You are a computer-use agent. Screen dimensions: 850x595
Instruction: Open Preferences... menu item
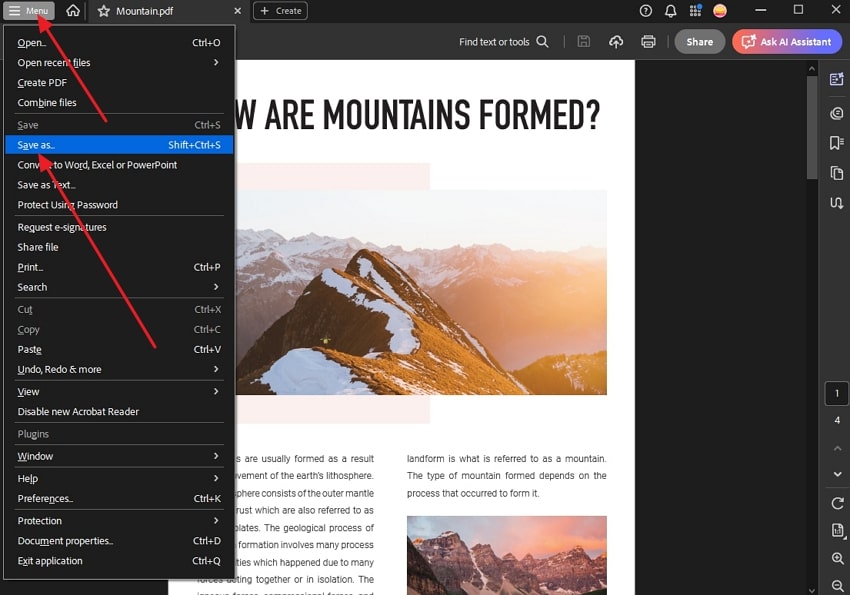[x=119, y=499]
